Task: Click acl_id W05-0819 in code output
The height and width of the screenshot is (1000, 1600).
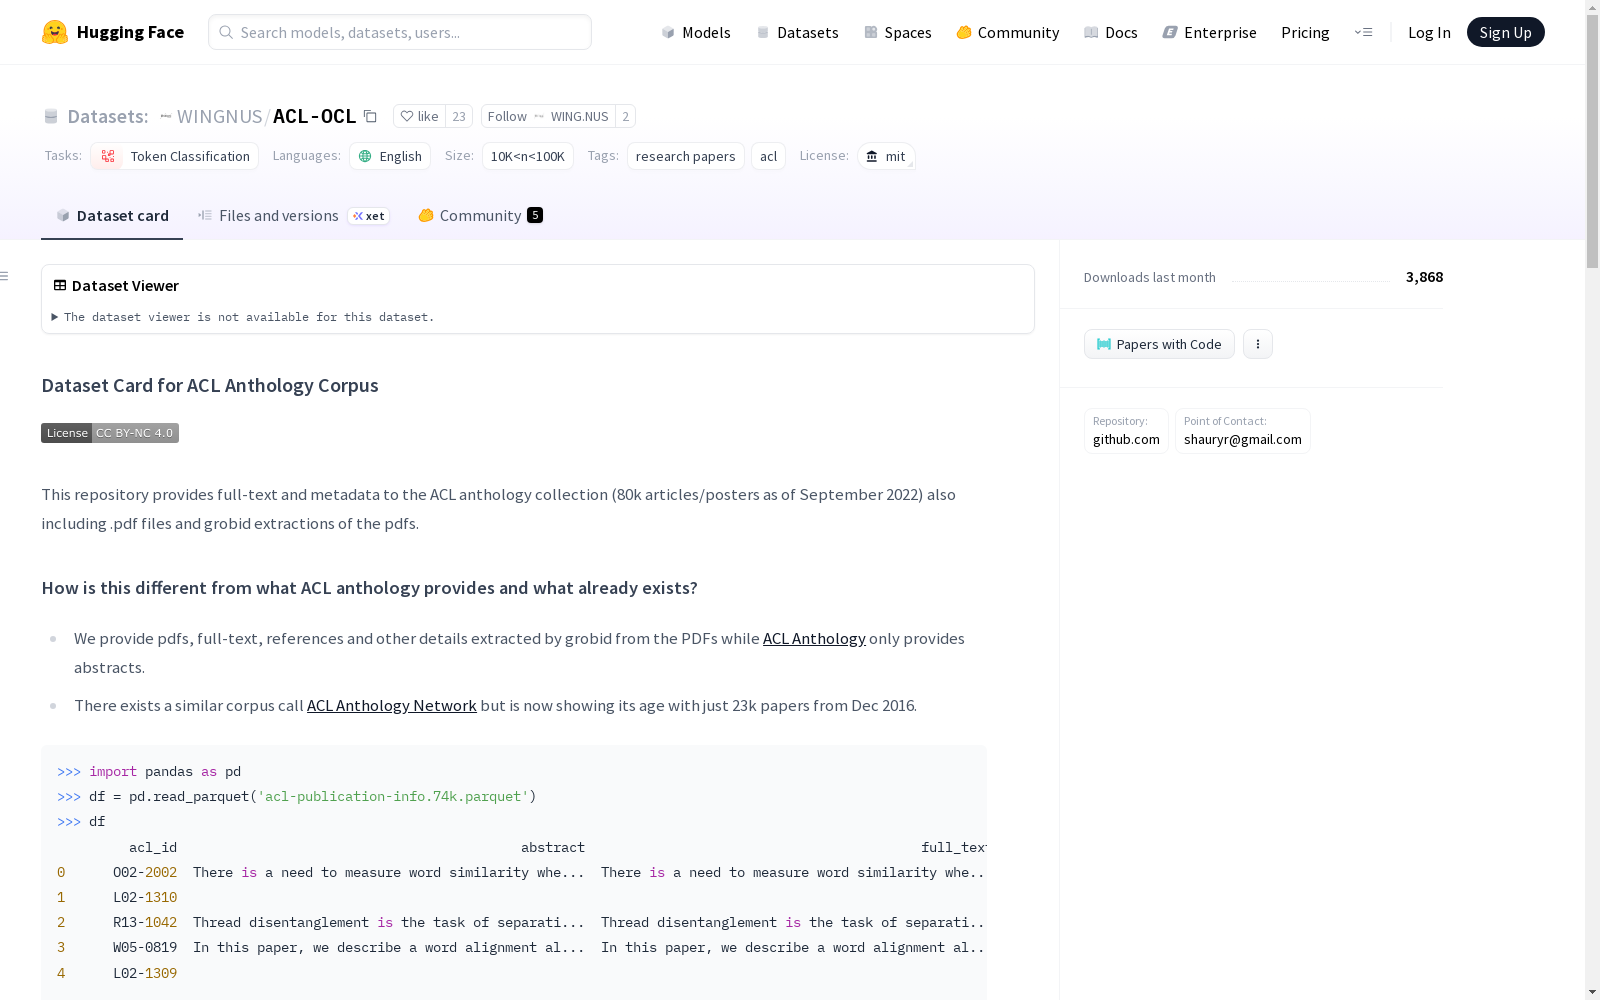Action: (145, 948)
